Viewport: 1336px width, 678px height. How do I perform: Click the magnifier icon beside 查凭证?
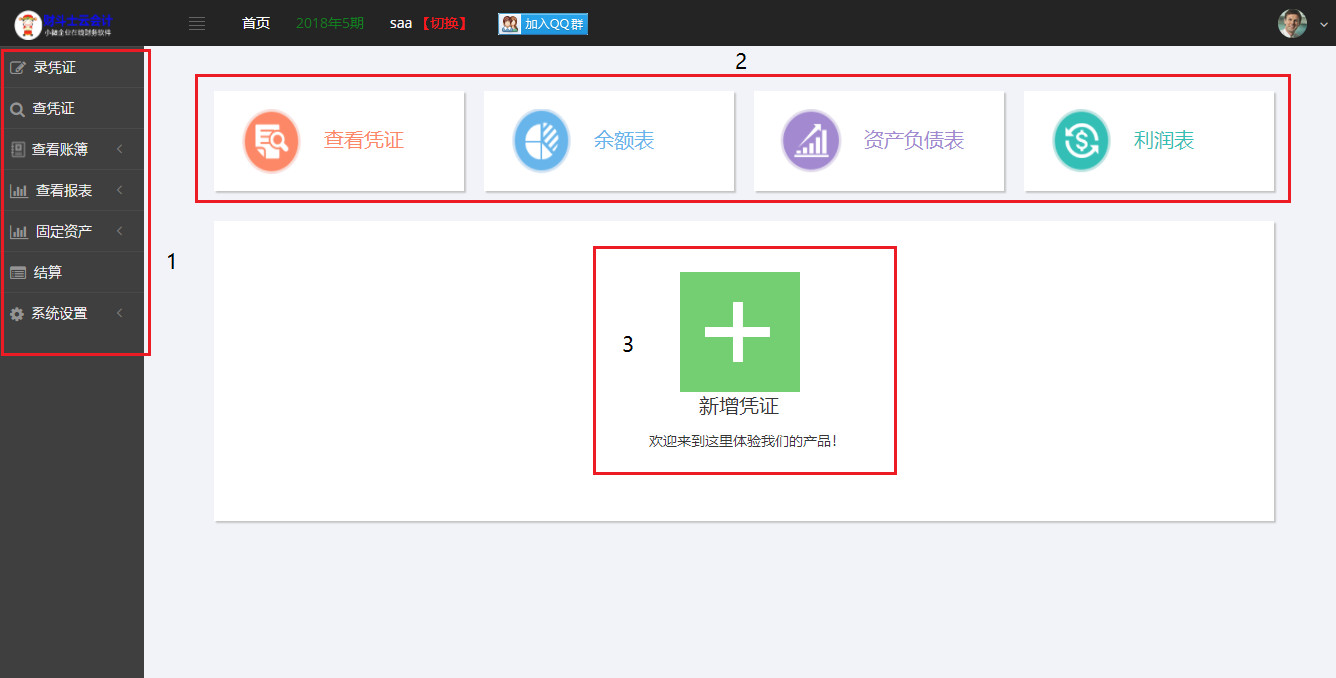point(17,109)
